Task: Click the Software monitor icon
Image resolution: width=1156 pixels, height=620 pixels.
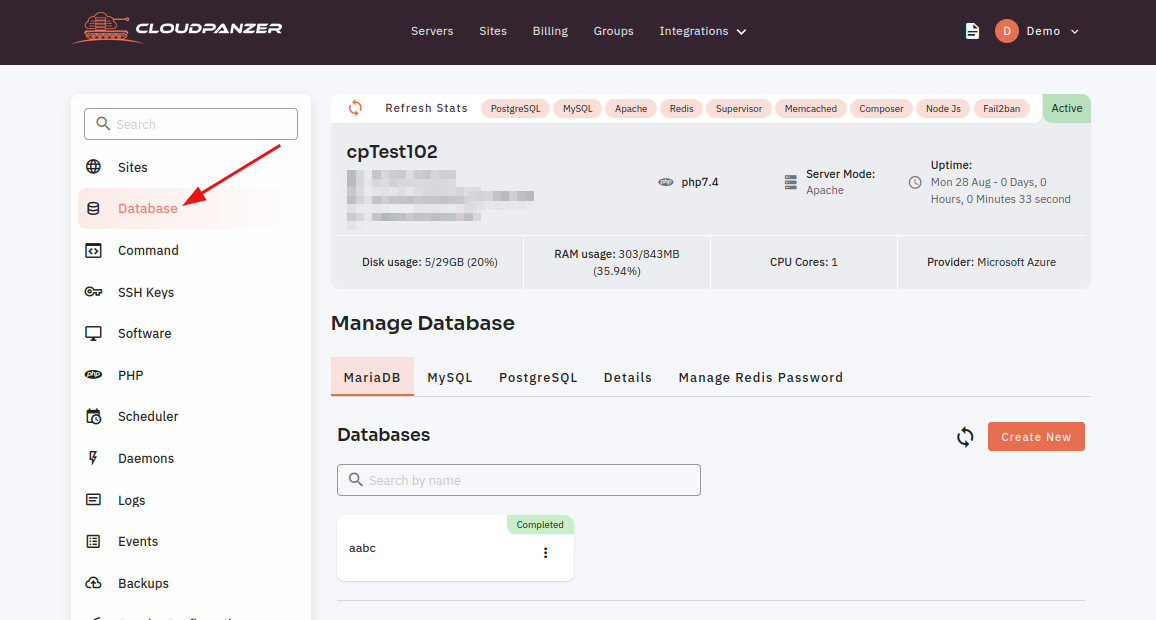Action: 94,333
